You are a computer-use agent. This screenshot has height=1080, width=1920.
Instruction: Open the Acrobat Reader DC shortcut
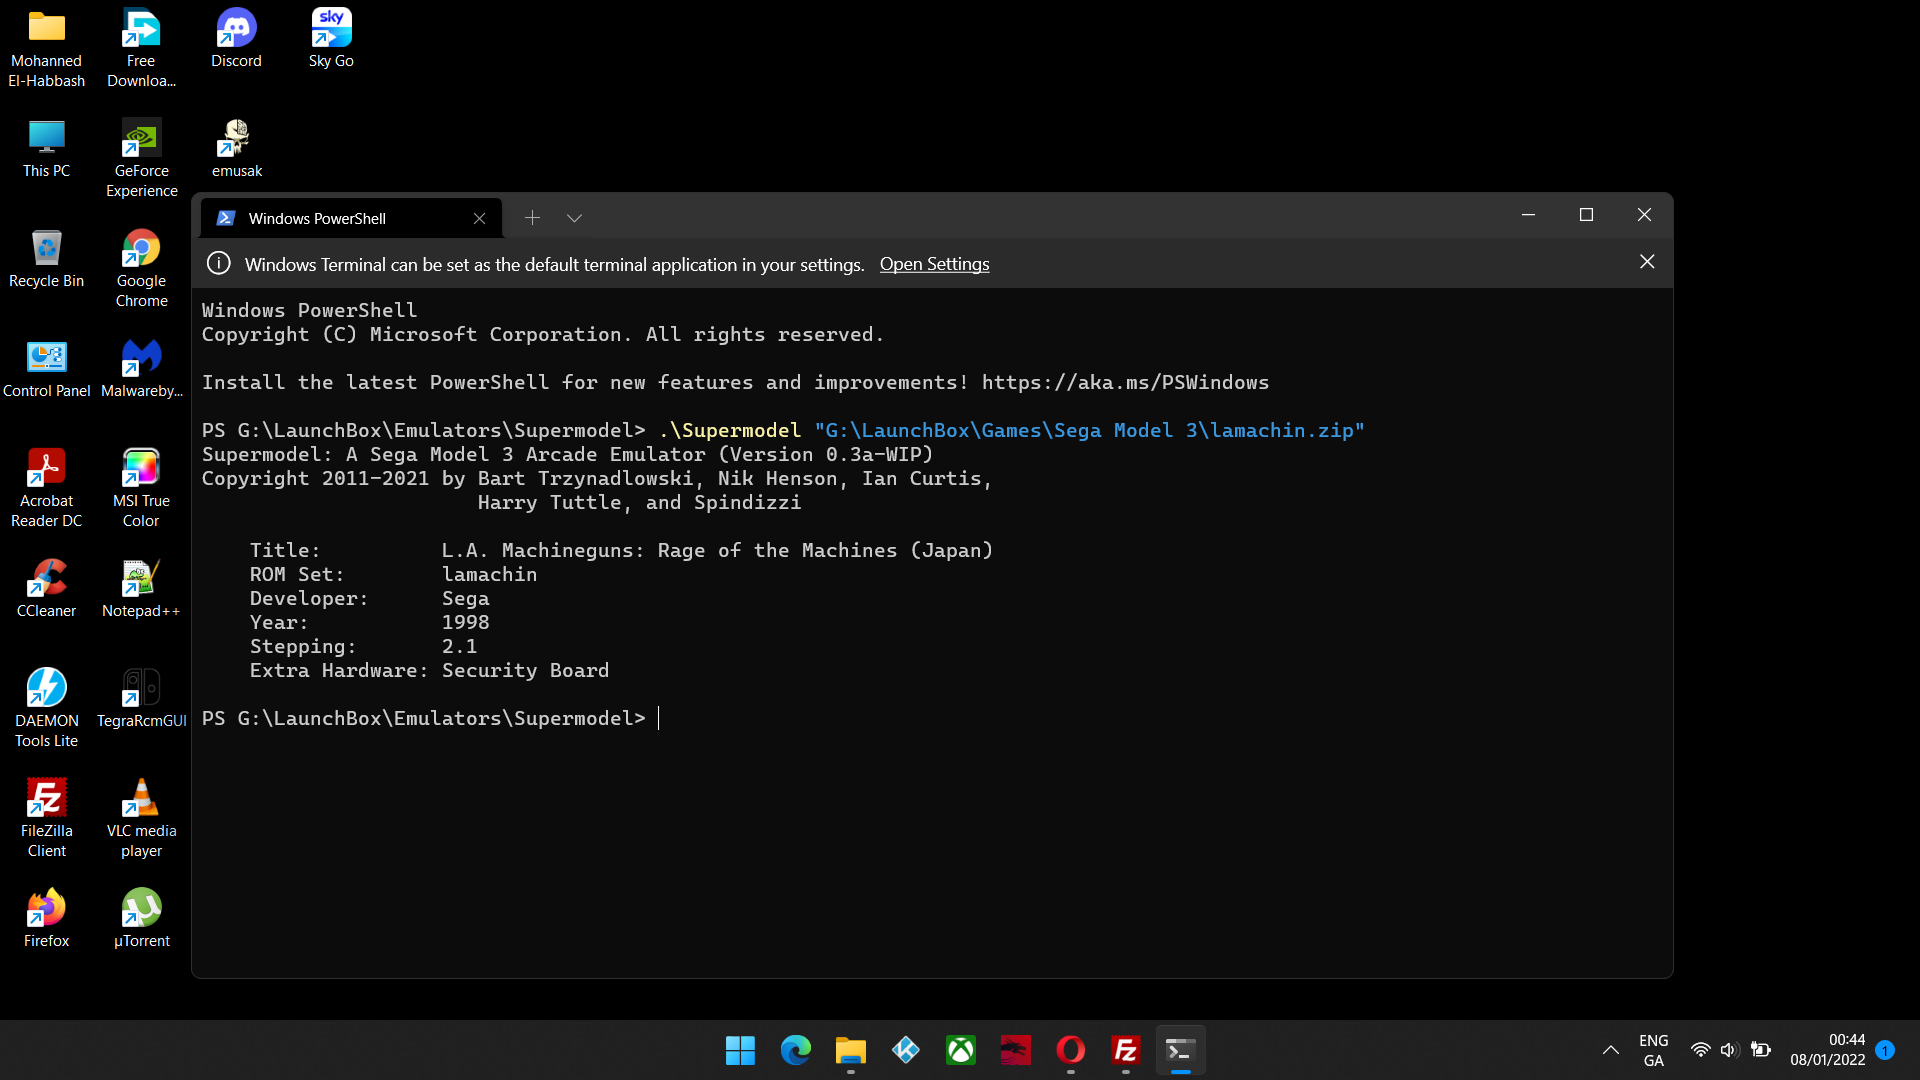(46, 489)
